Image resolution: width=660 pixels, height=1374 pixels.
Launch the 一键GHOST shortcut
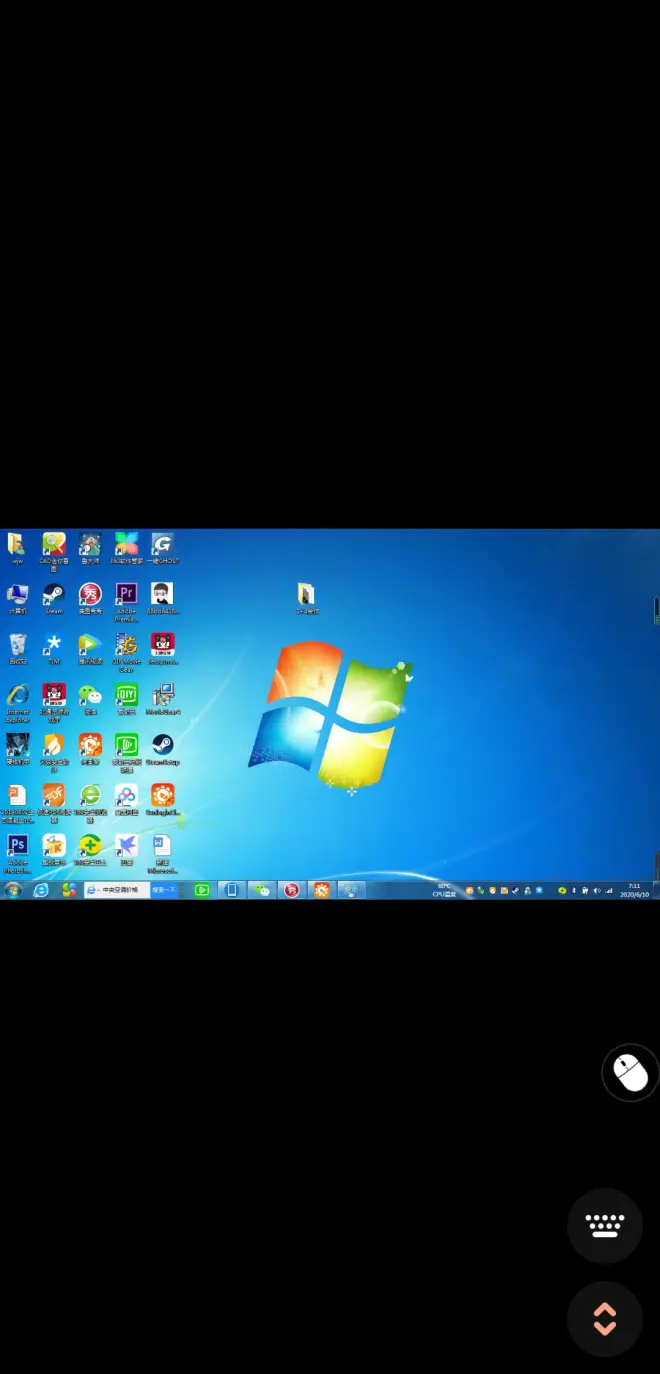[162, 547]
